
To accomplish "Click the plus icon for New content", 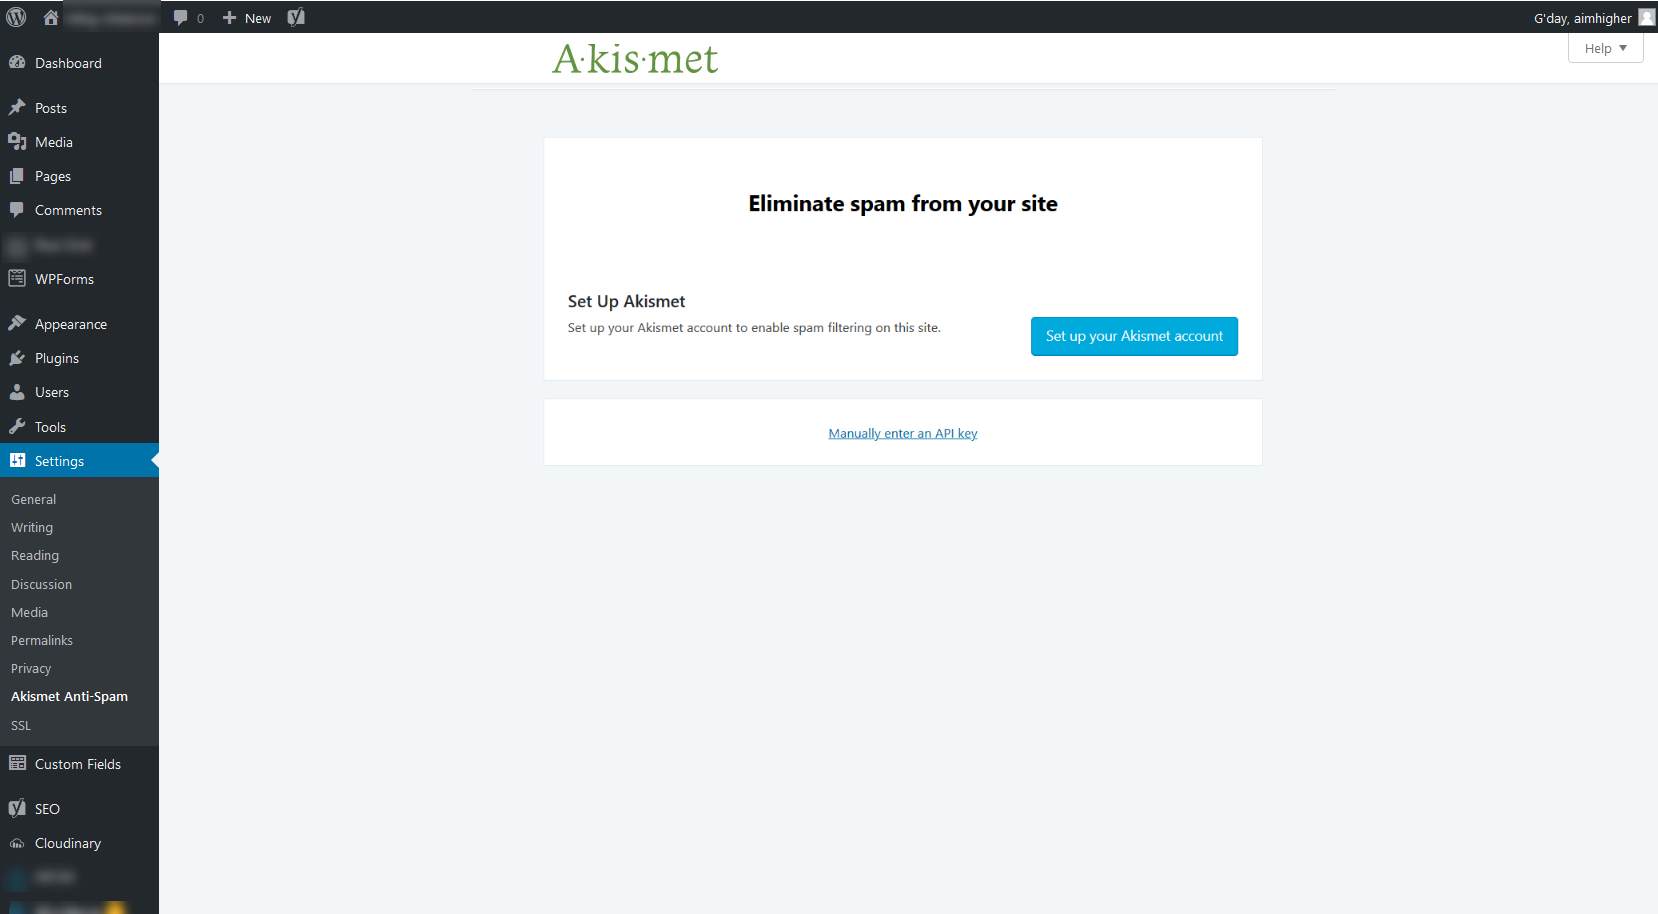I will point(229,18).
